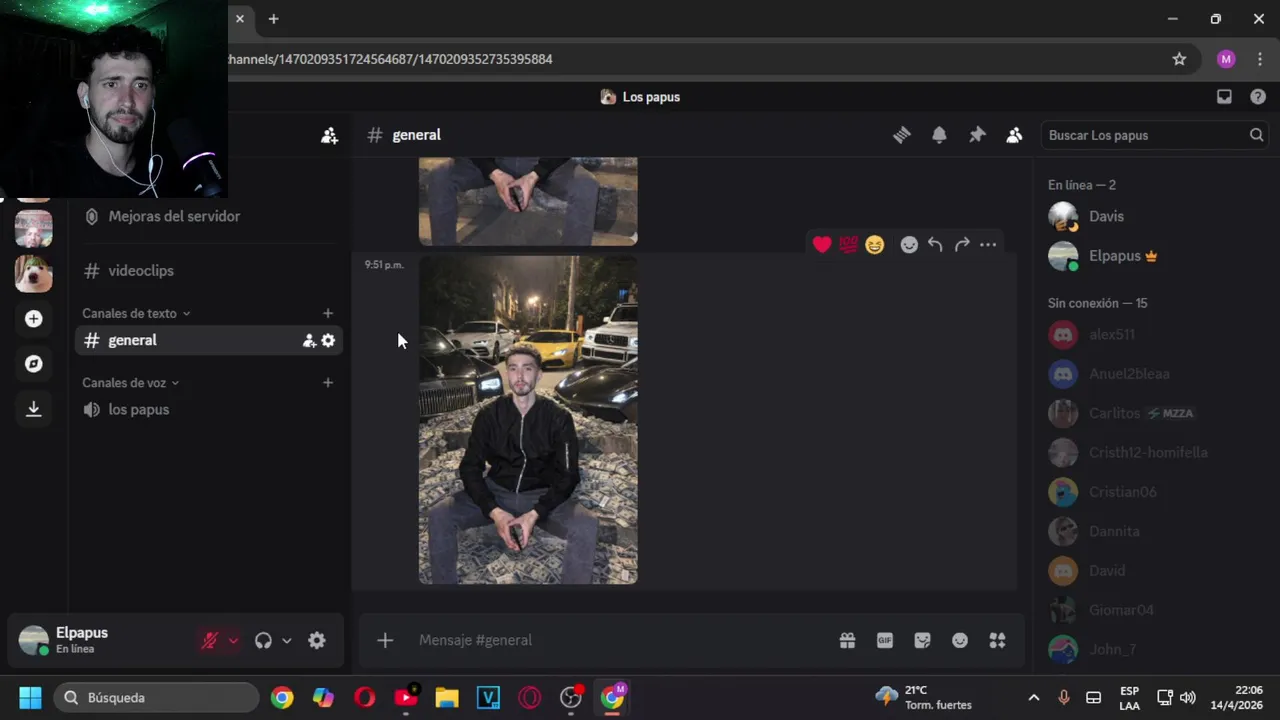Open the dog avatar server icon
This screenshot has width=1280, height=720.
(x=34, y=273)
